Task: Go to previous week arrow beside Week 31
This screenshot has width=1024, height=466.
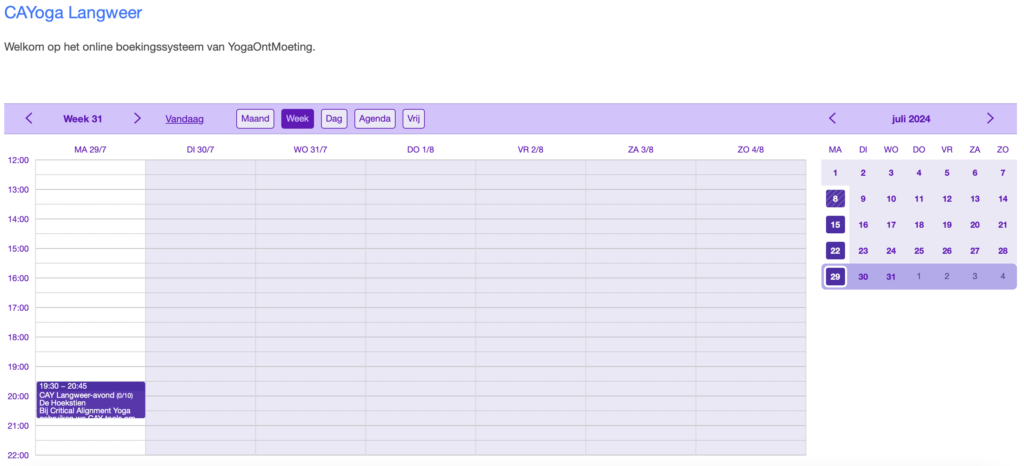Action: coord(29,118)
